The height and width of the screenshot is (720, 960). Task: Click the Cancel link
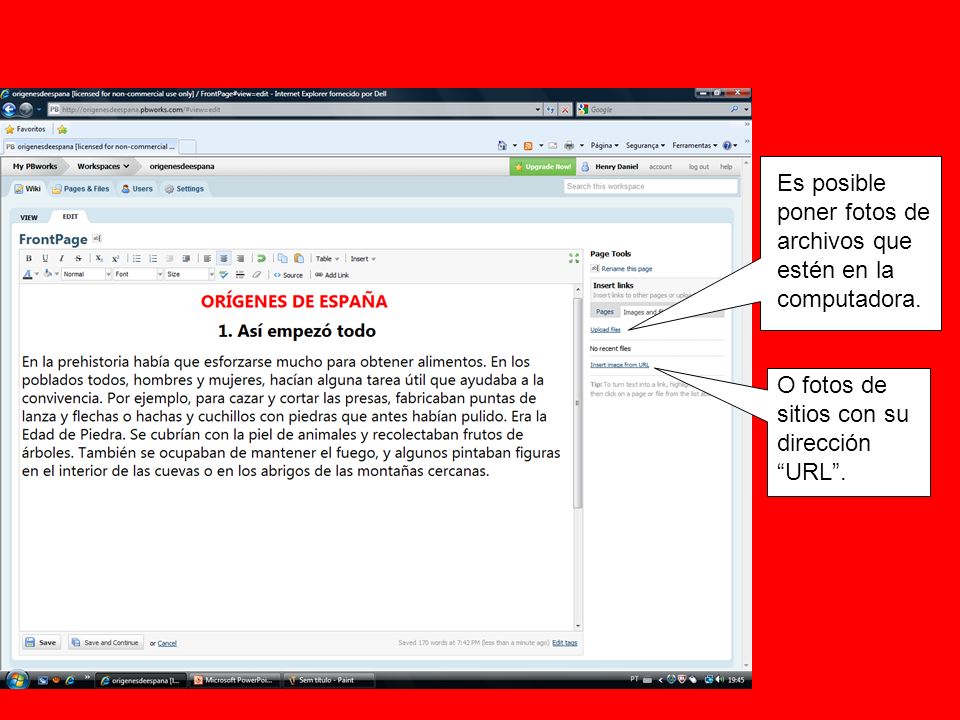tap(167, 643)
